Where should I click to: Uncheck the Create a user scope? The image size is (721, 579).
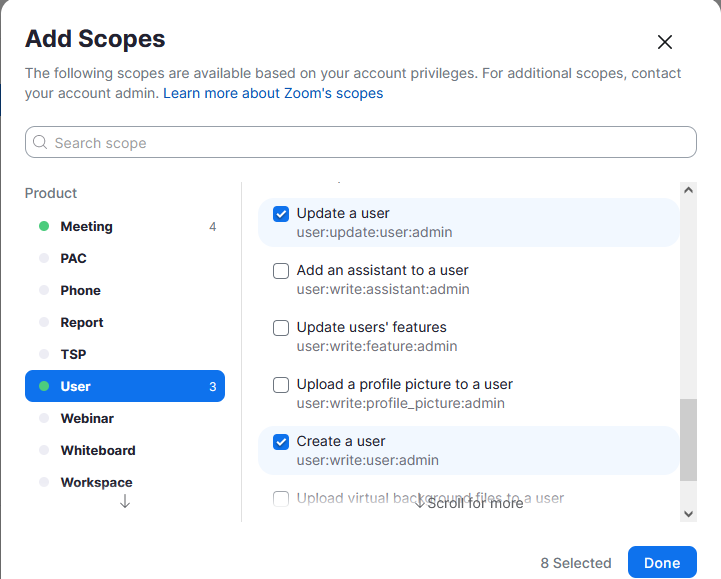pyautogui.click(x=281, y=442)
